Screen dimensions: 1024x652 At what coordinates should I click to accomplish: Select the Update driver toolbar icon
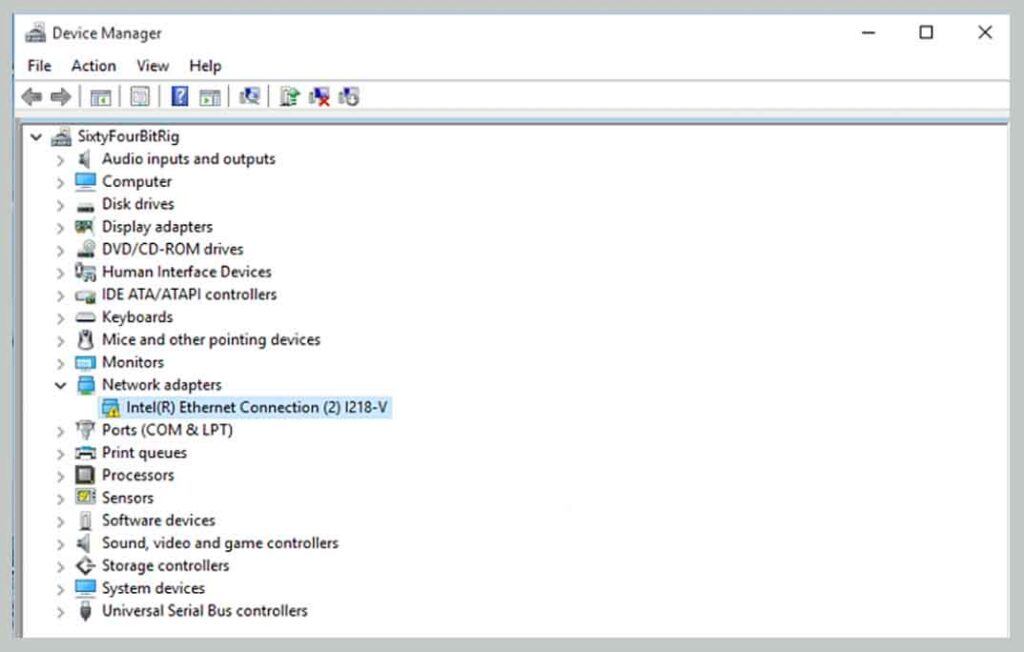point(287,96)
